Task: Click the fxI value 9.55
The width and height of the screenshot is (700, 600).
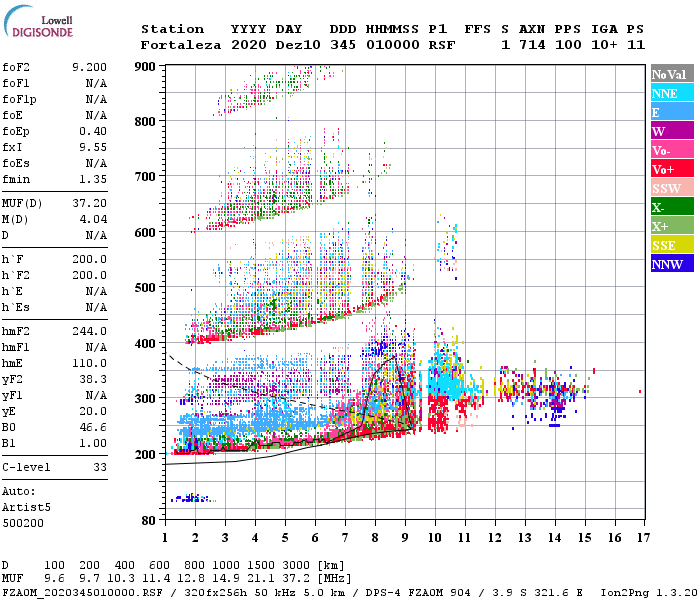Action: [x=93, y=147]
